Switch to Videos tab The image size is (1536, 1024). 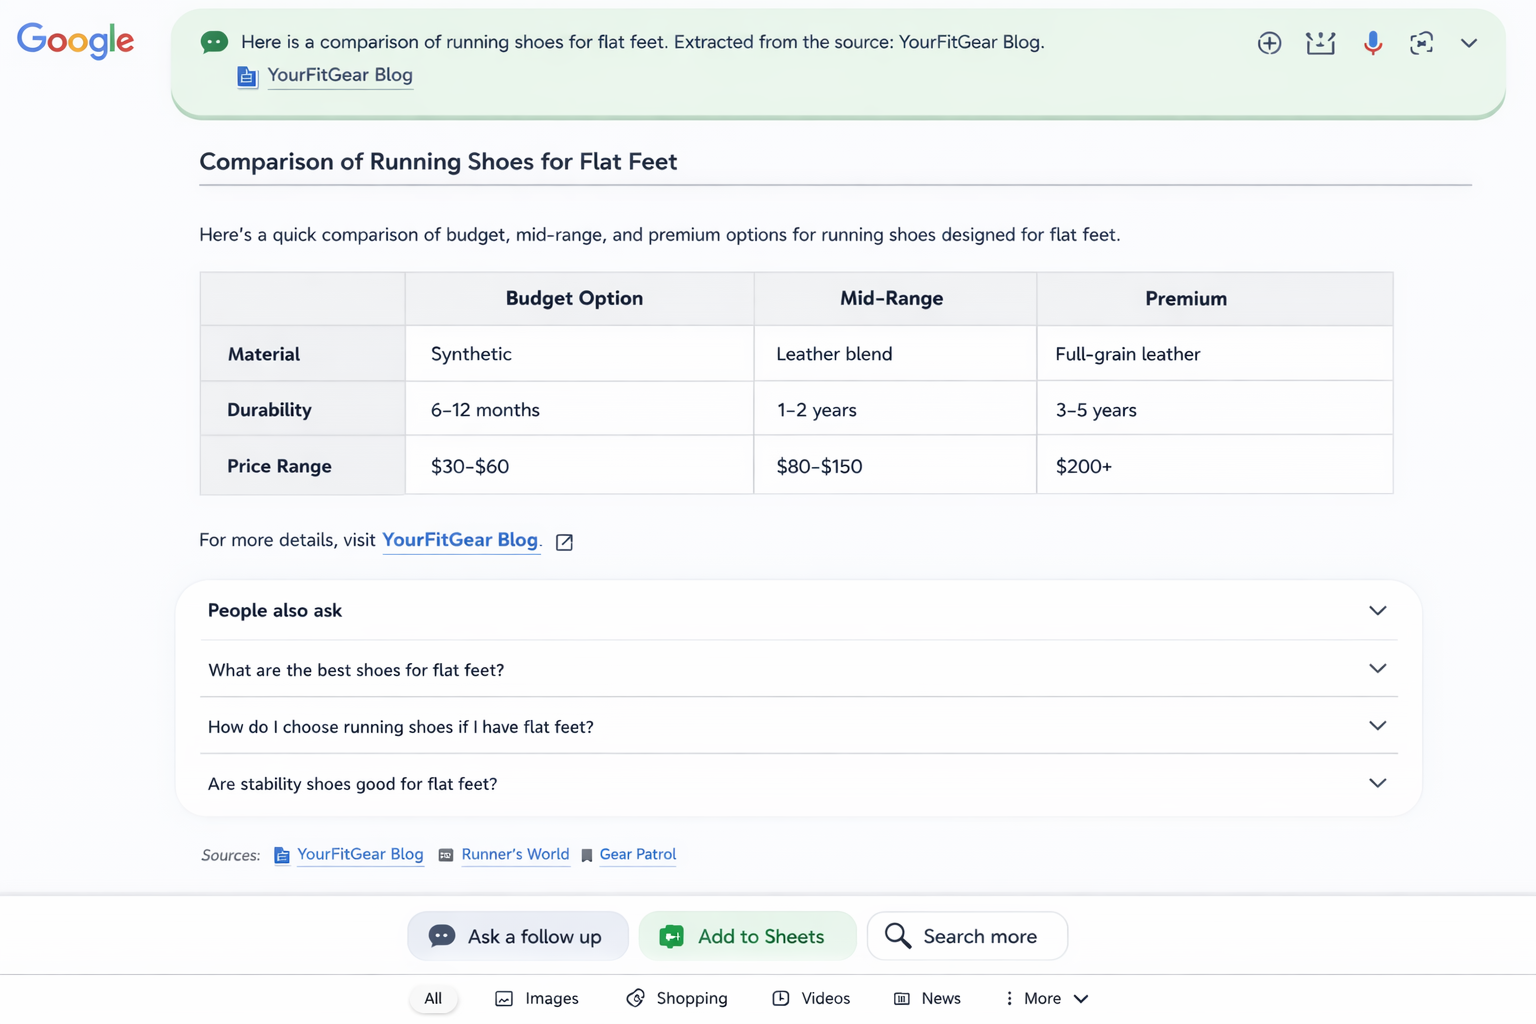tap(811, 998)
